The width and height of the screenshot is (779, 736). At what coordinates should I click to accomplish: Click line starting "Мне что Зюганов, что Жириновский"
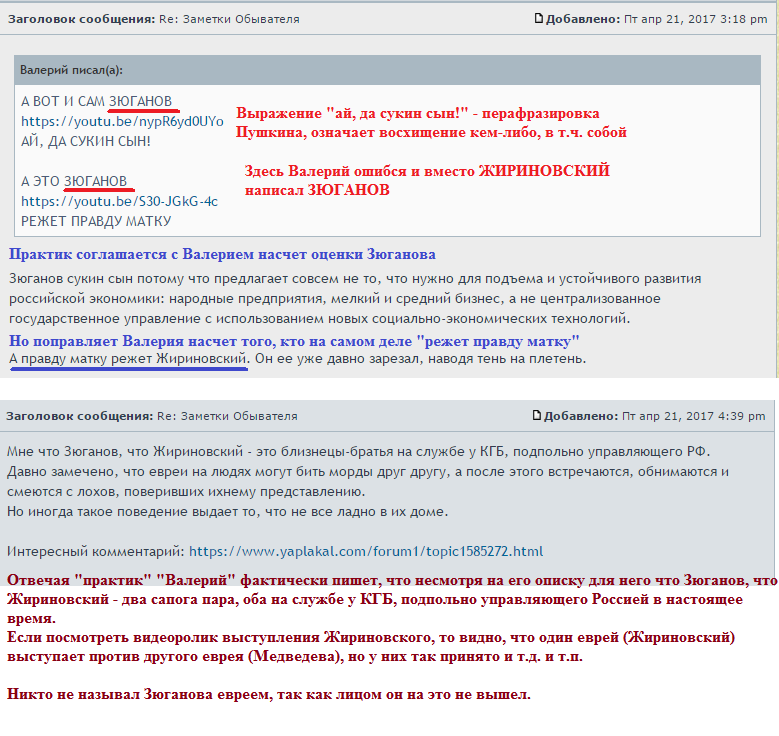tap(359, 452)
